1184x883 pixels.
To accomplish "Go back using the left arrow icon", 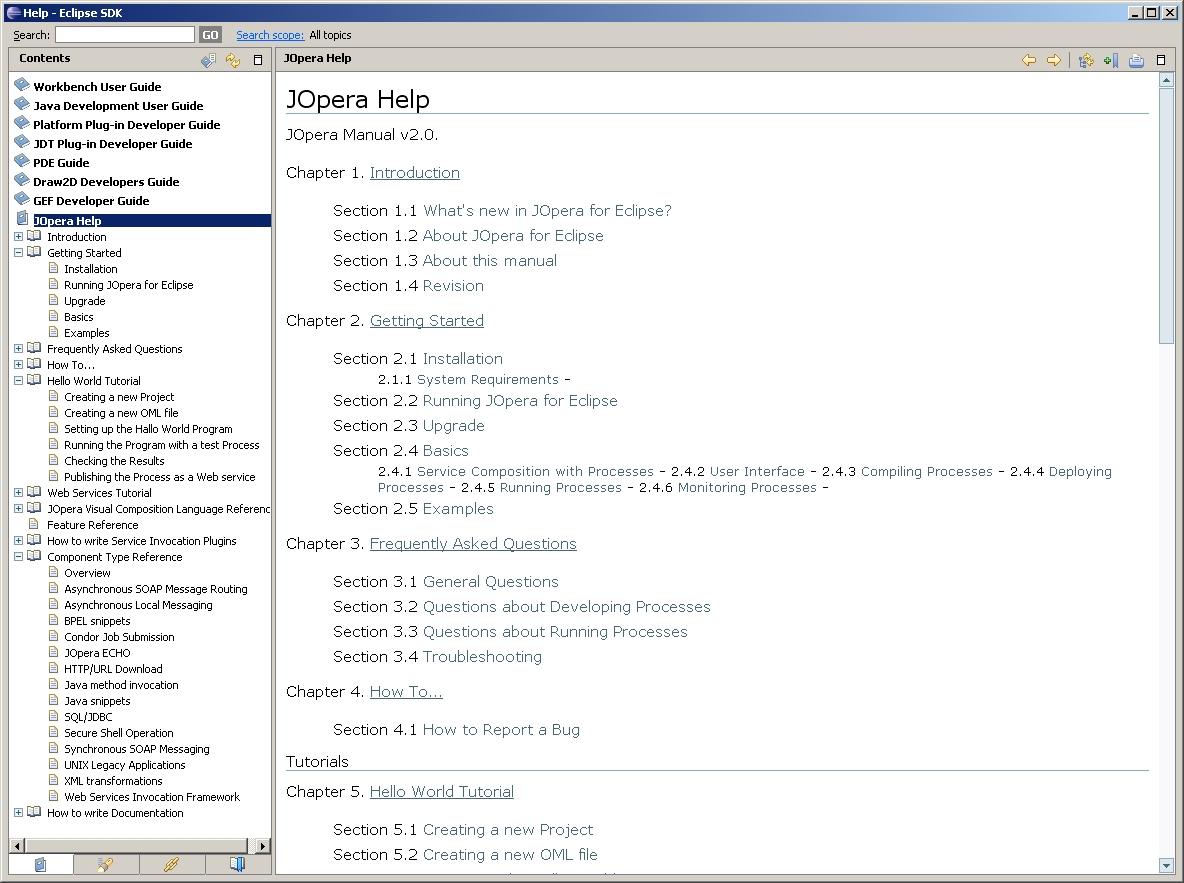I will click(1028, 60).
